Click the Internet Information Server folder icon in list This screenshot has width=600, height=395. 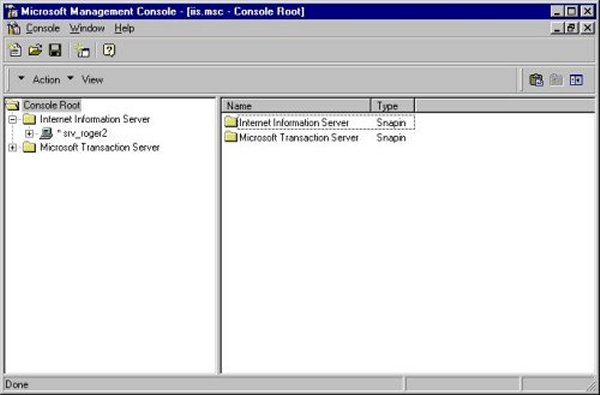tap(231, 122)
